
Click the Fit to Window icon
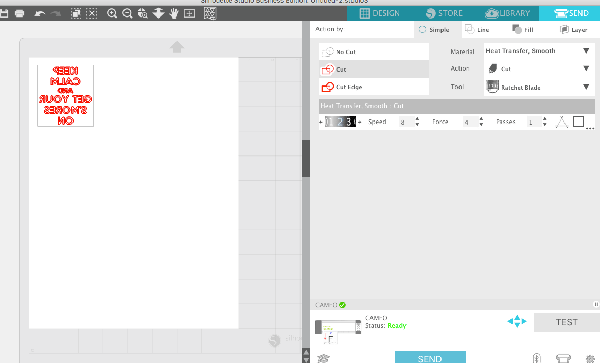(x=189, y=14)
